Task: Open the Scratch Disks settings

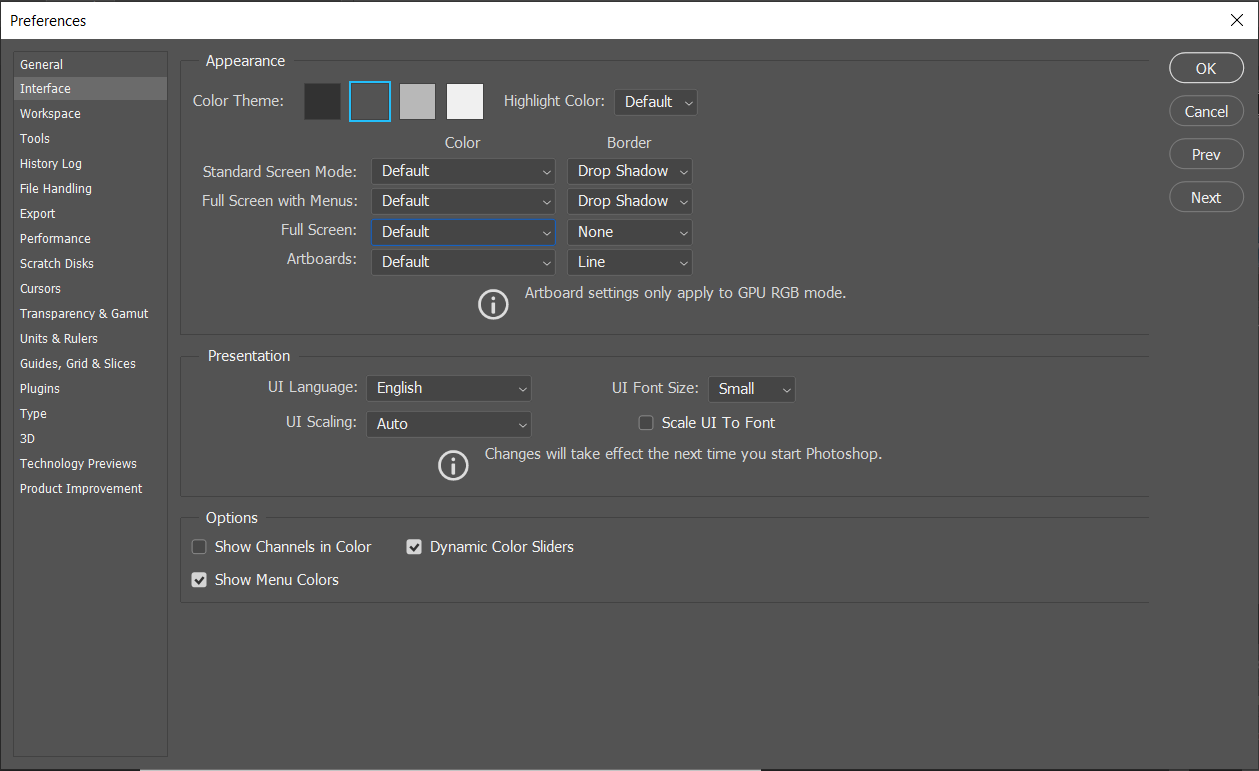Action: click(x=56, y=263)
